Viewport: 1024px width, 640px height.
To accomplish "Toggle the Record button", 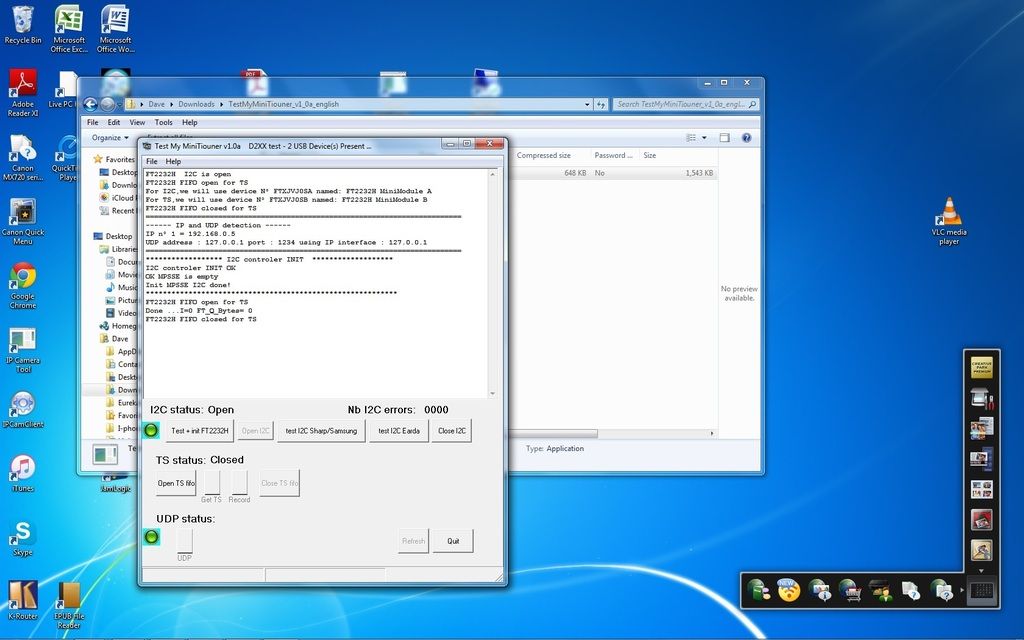I will (x=240, y=483).
